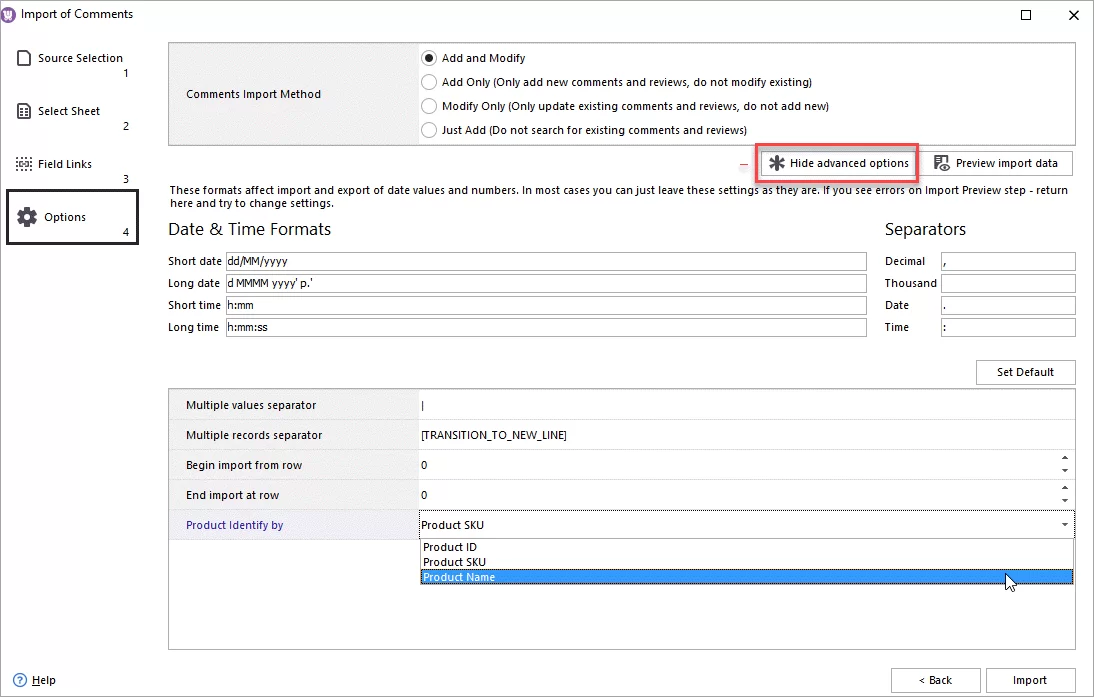1094x697 pixels.
Task: Open the Select Sheet step icon
Action: point(24,110)
